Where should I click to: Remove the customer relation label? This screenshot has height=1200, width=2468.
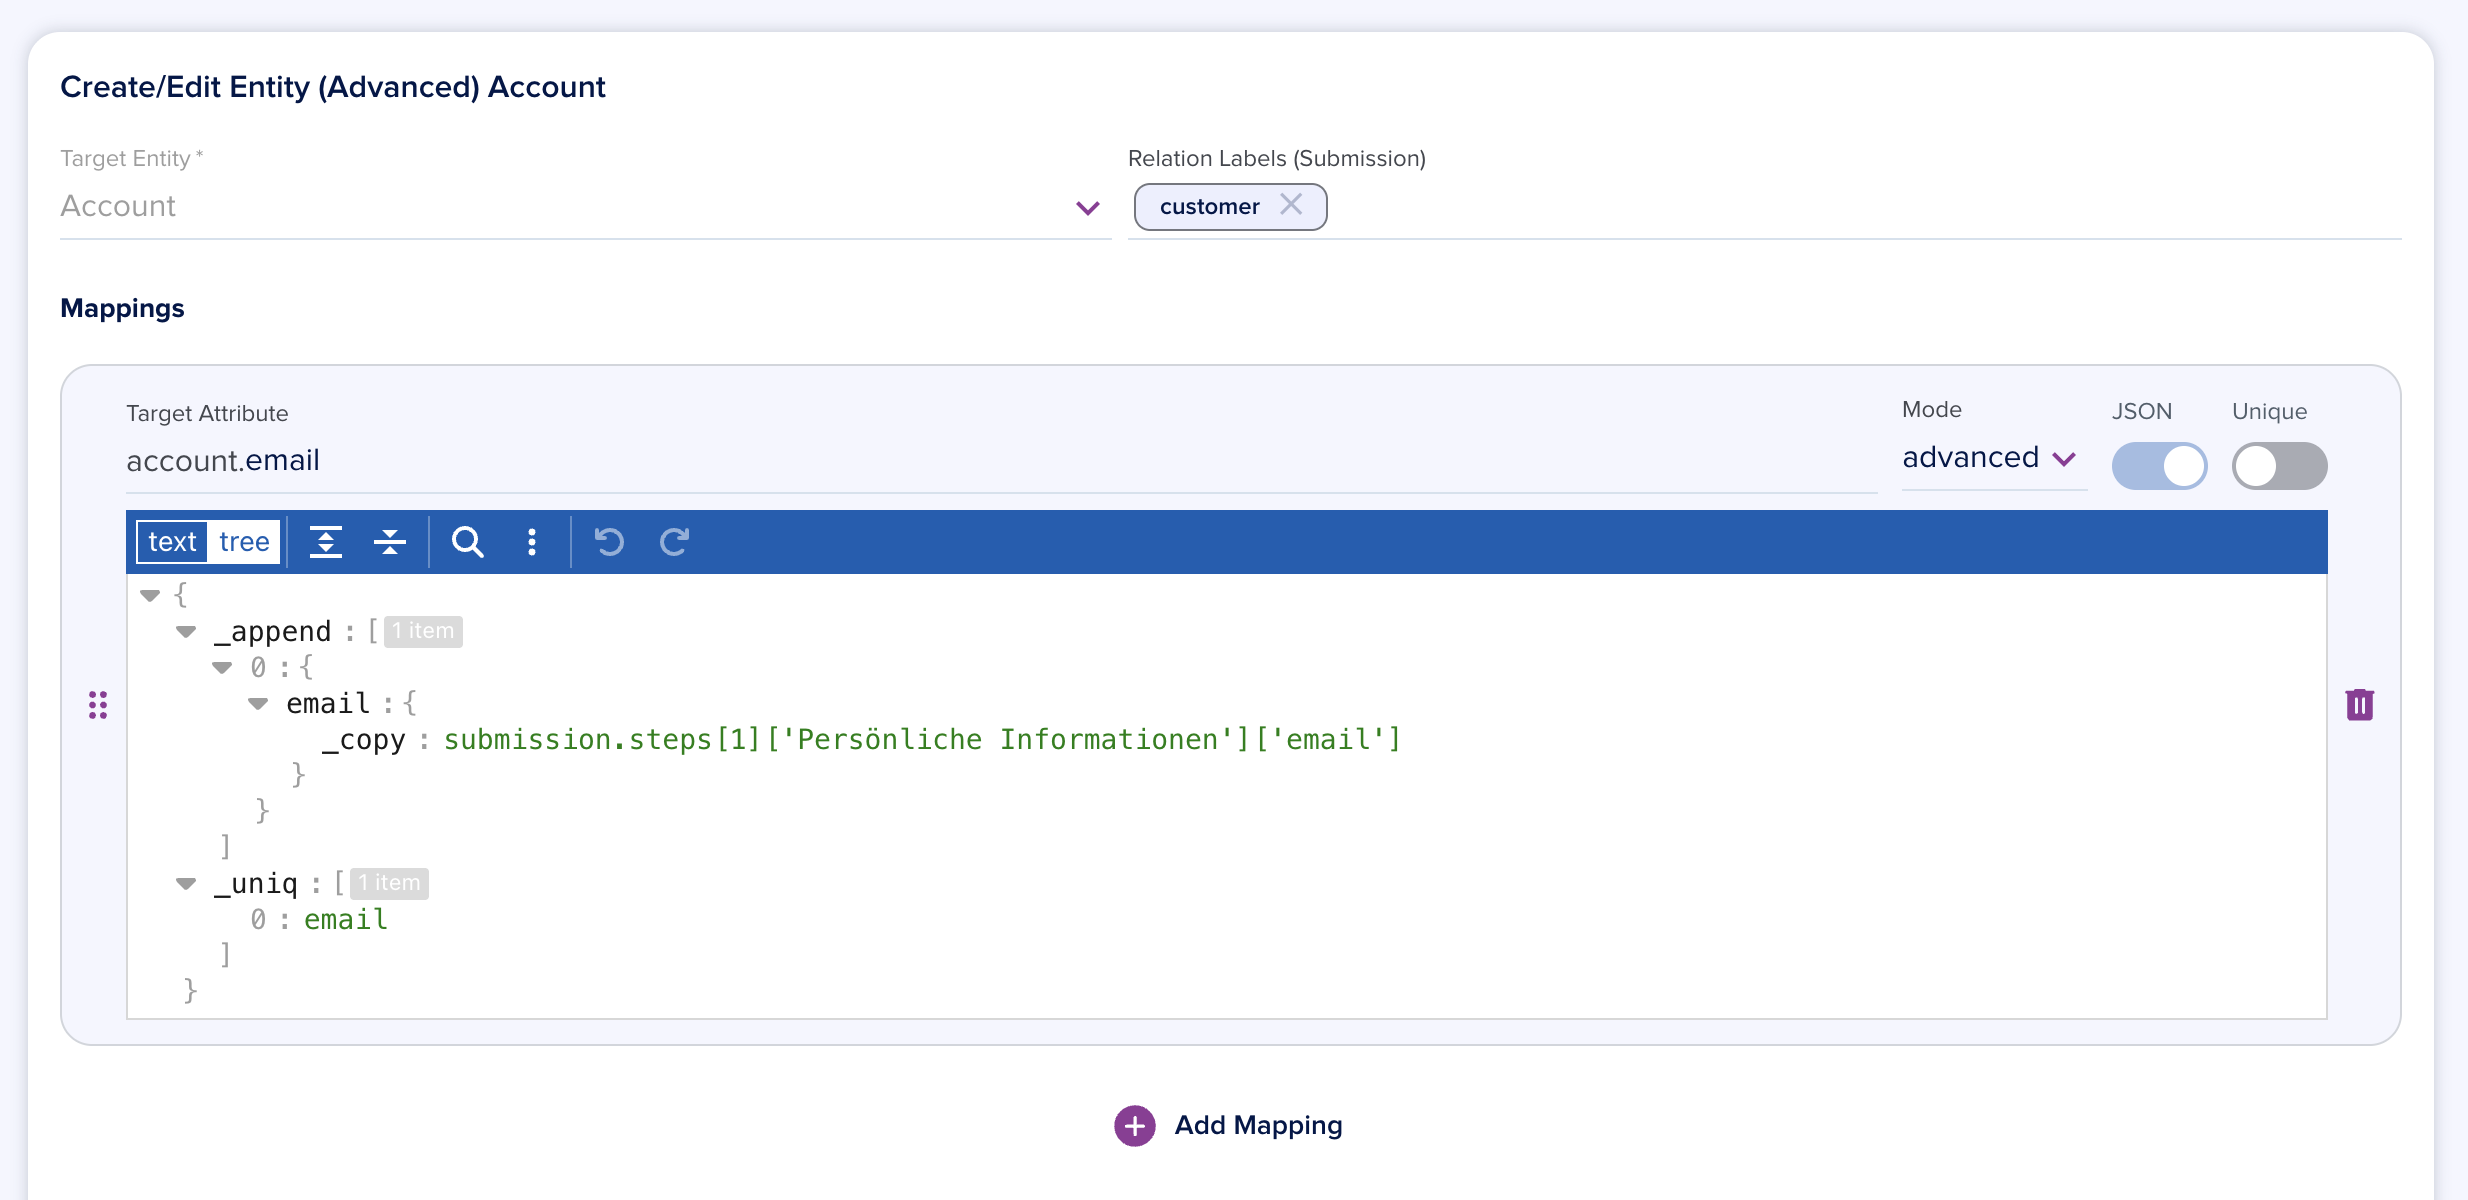point(1291,205)
